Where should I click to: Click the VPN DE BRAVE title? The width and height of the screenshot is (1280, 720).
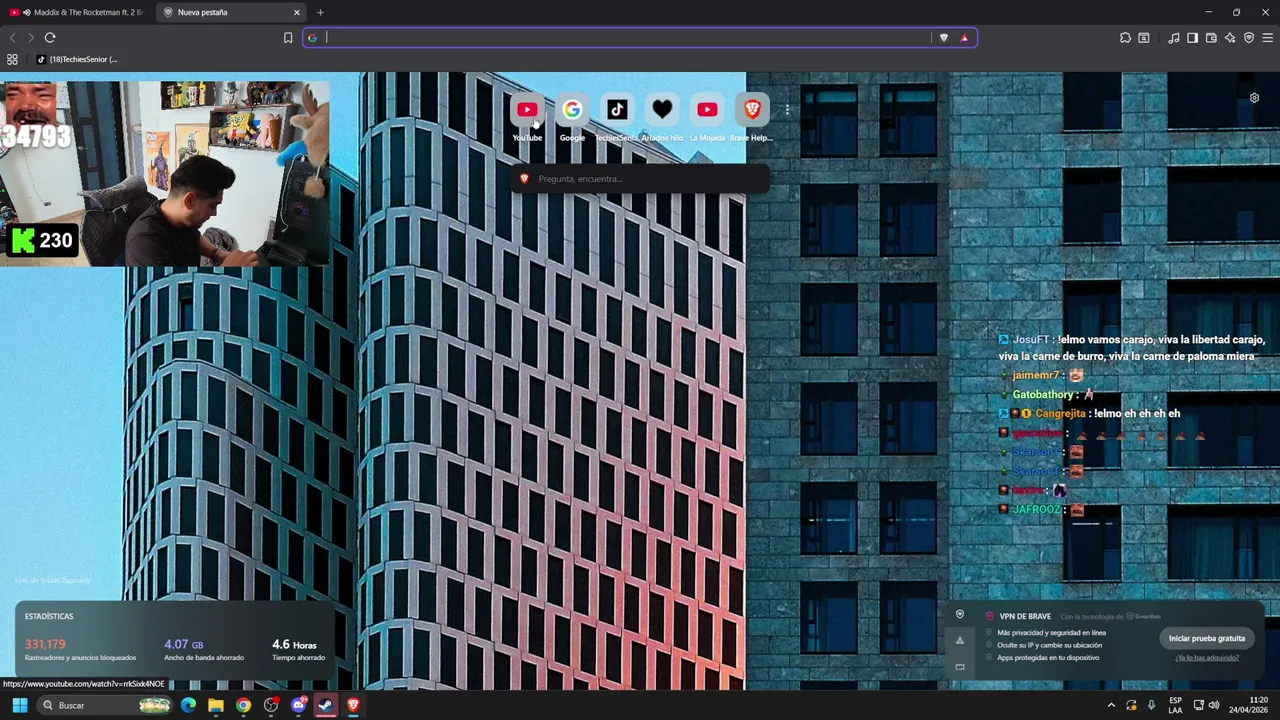coord(1025,616)
